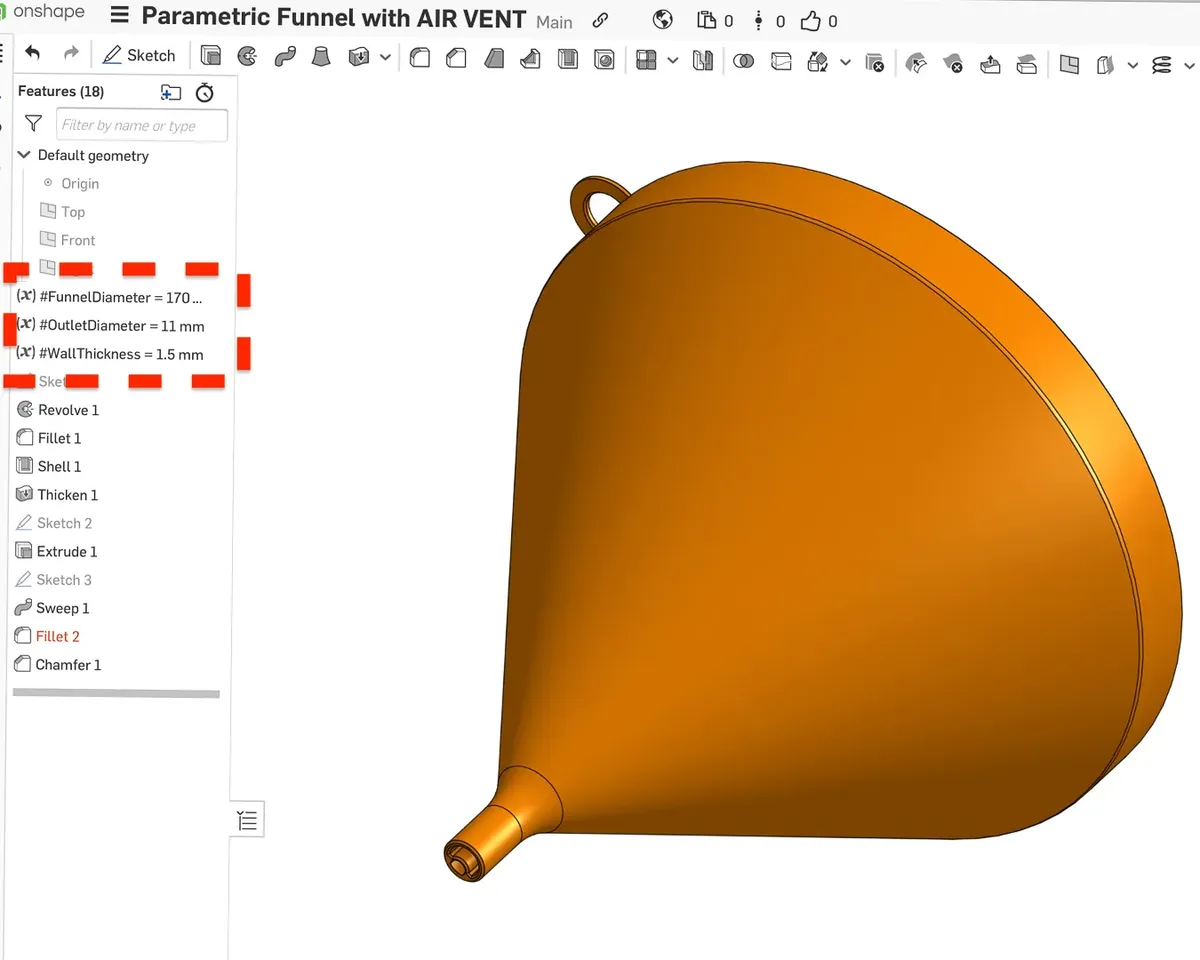Click the copies count icon
The width and height of the screenshot is (1200, 960).
(x=707, y=20)
